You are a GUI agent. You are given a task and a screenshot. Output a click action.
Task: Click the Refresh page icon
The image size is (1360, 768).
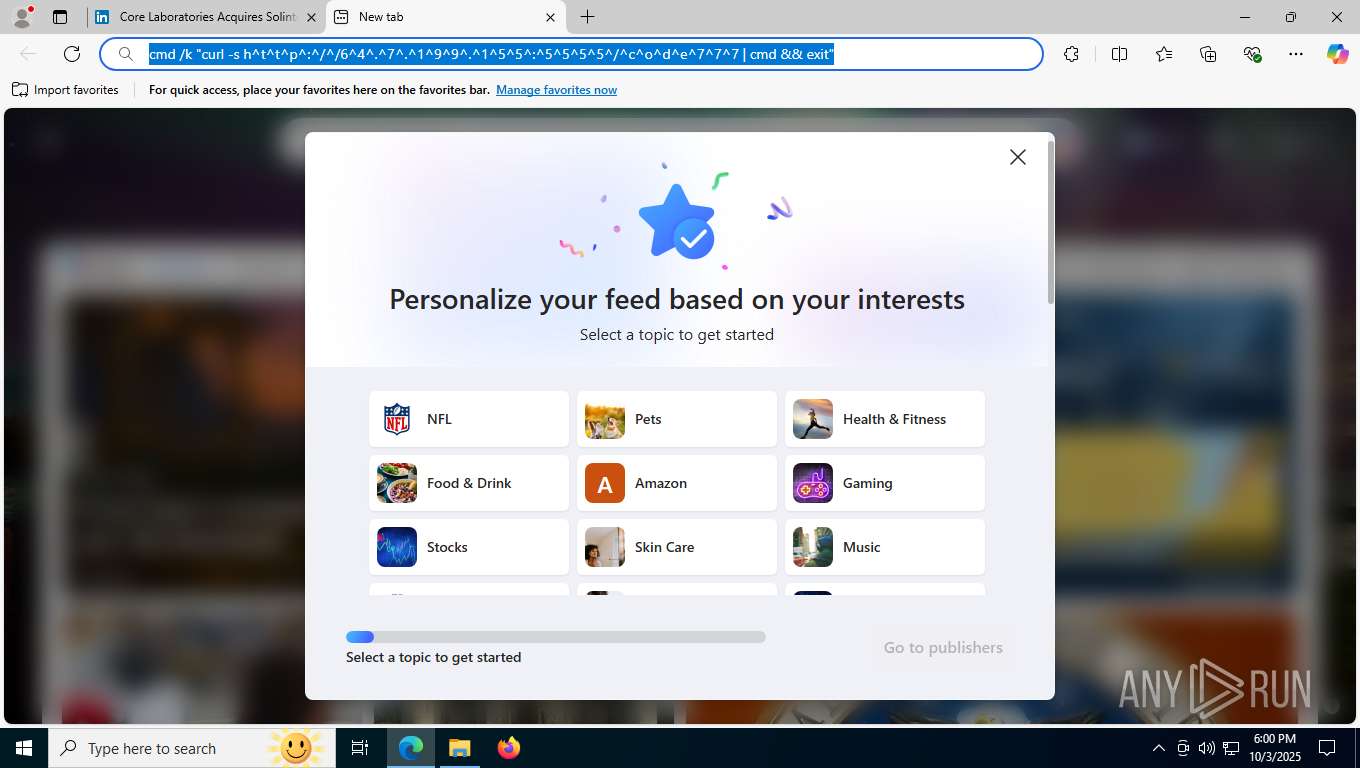pos(72,54)
